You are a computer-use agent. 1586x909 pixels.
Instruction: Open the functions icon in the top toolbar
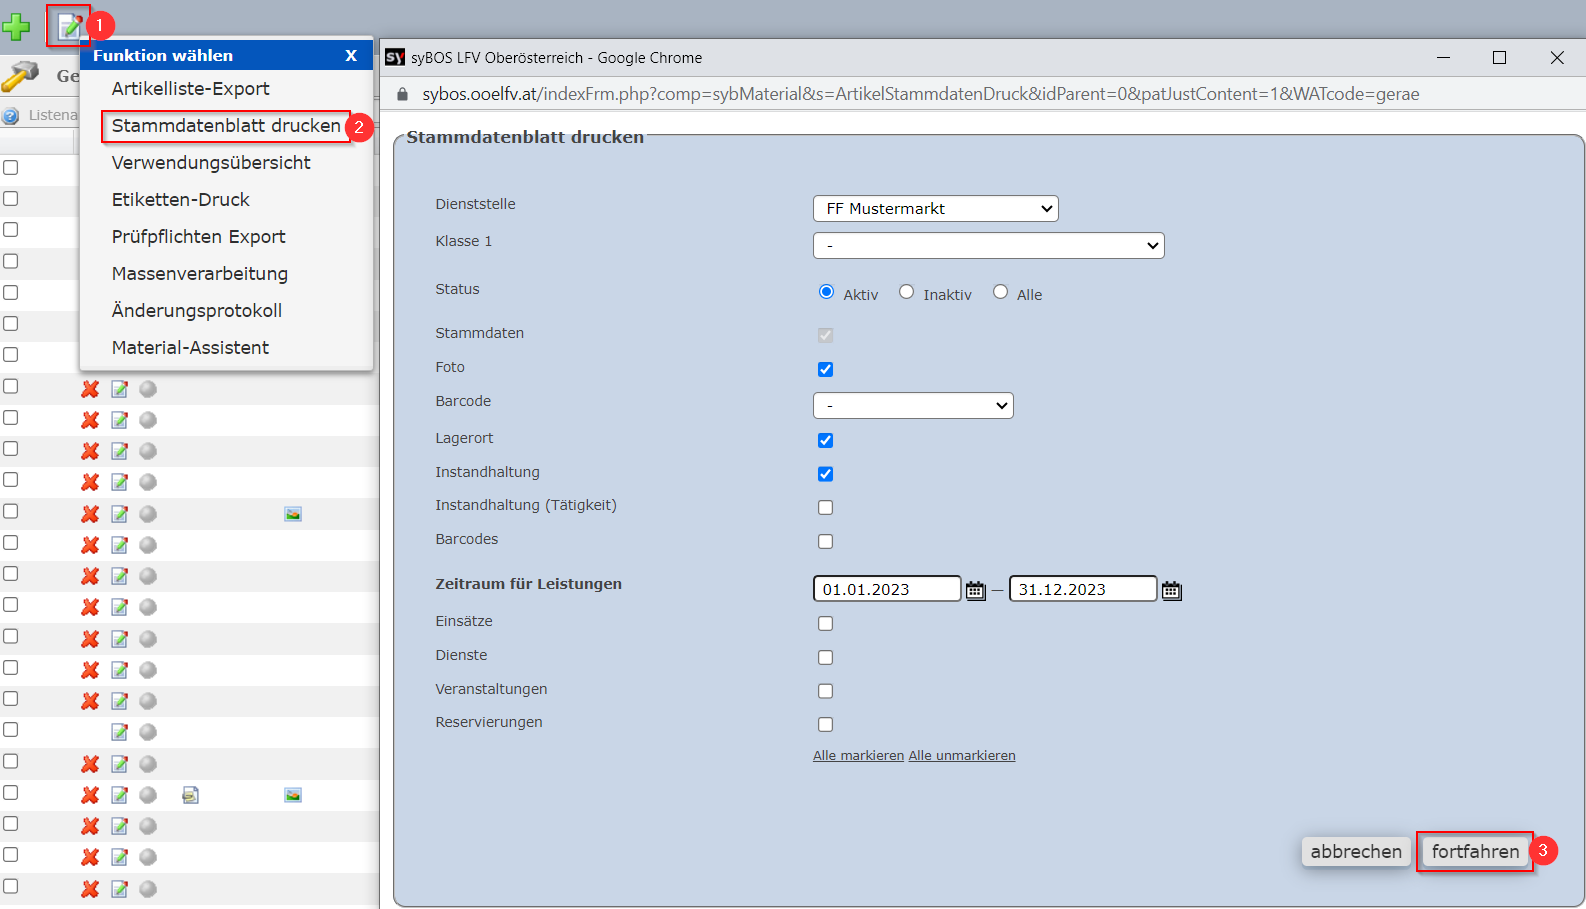68,26
